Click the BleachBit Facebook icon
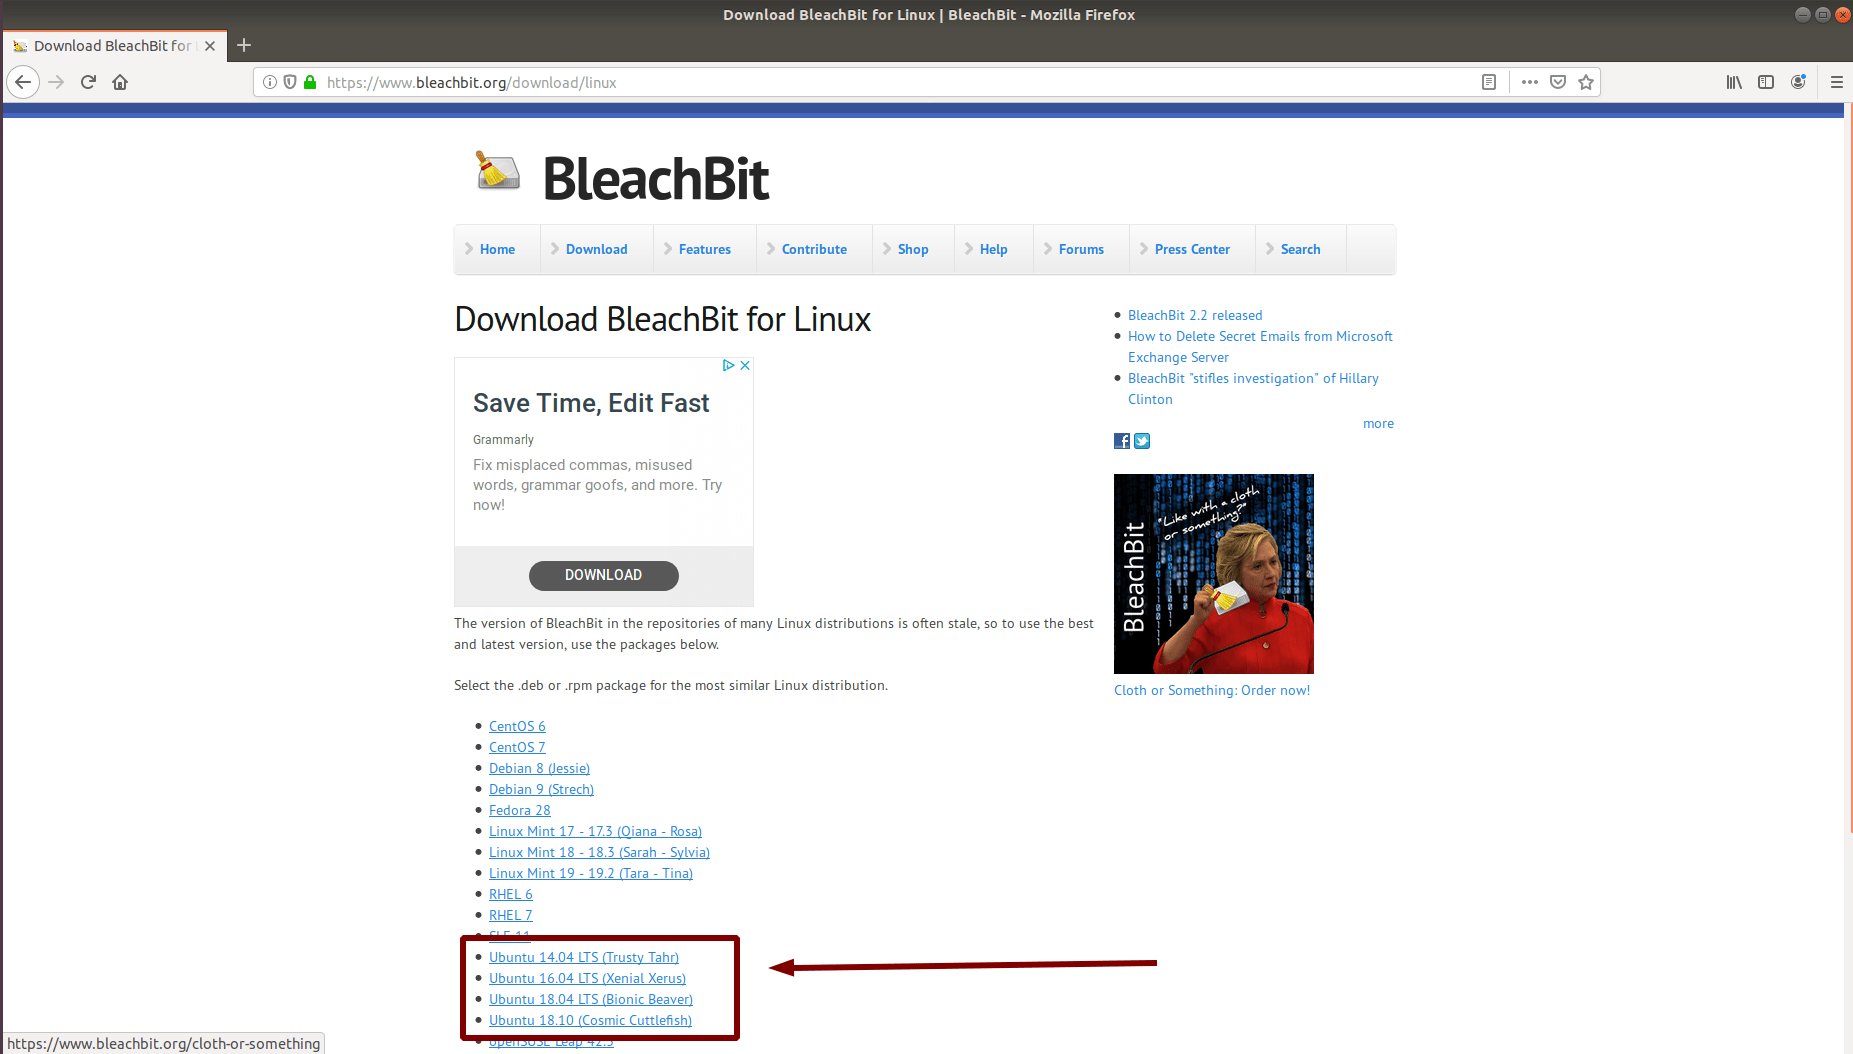 (1122, 441)
